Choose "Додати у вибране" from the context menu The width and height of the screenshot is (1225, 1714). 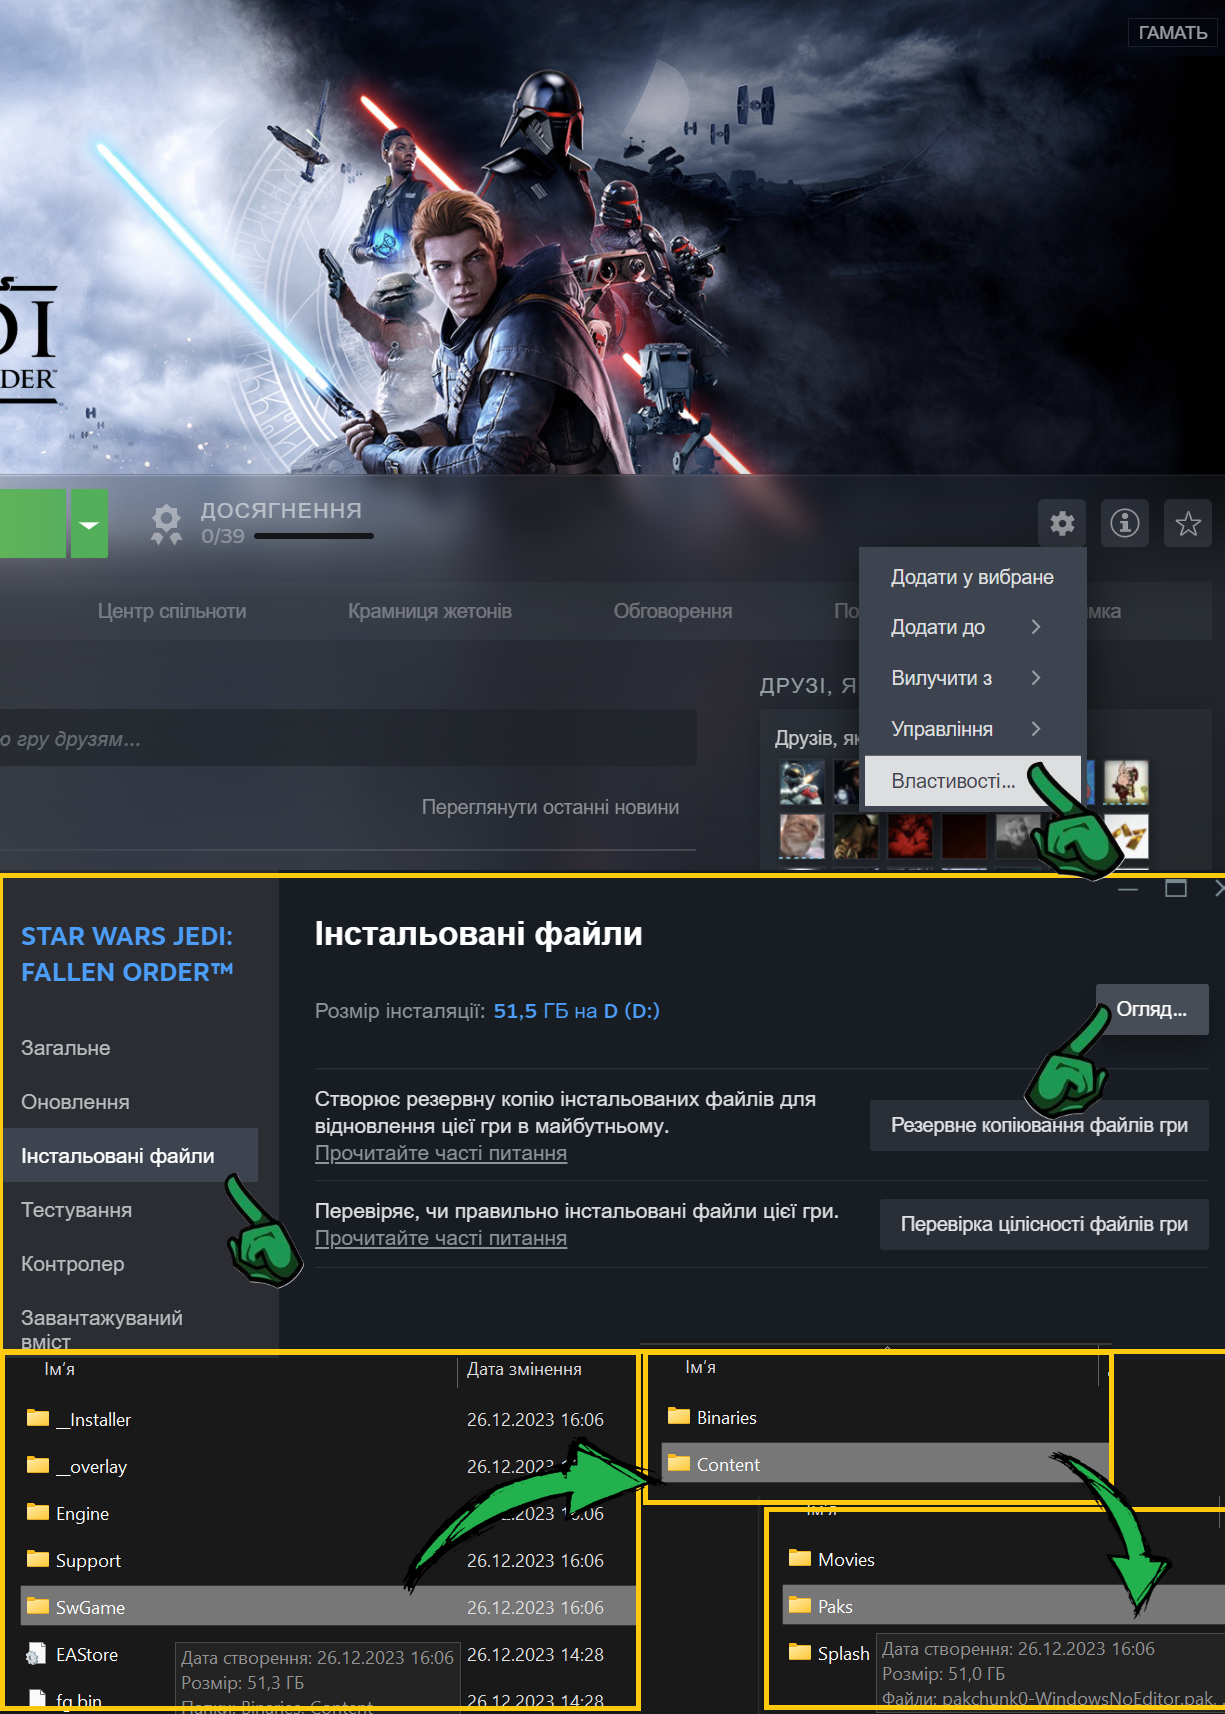972,577
